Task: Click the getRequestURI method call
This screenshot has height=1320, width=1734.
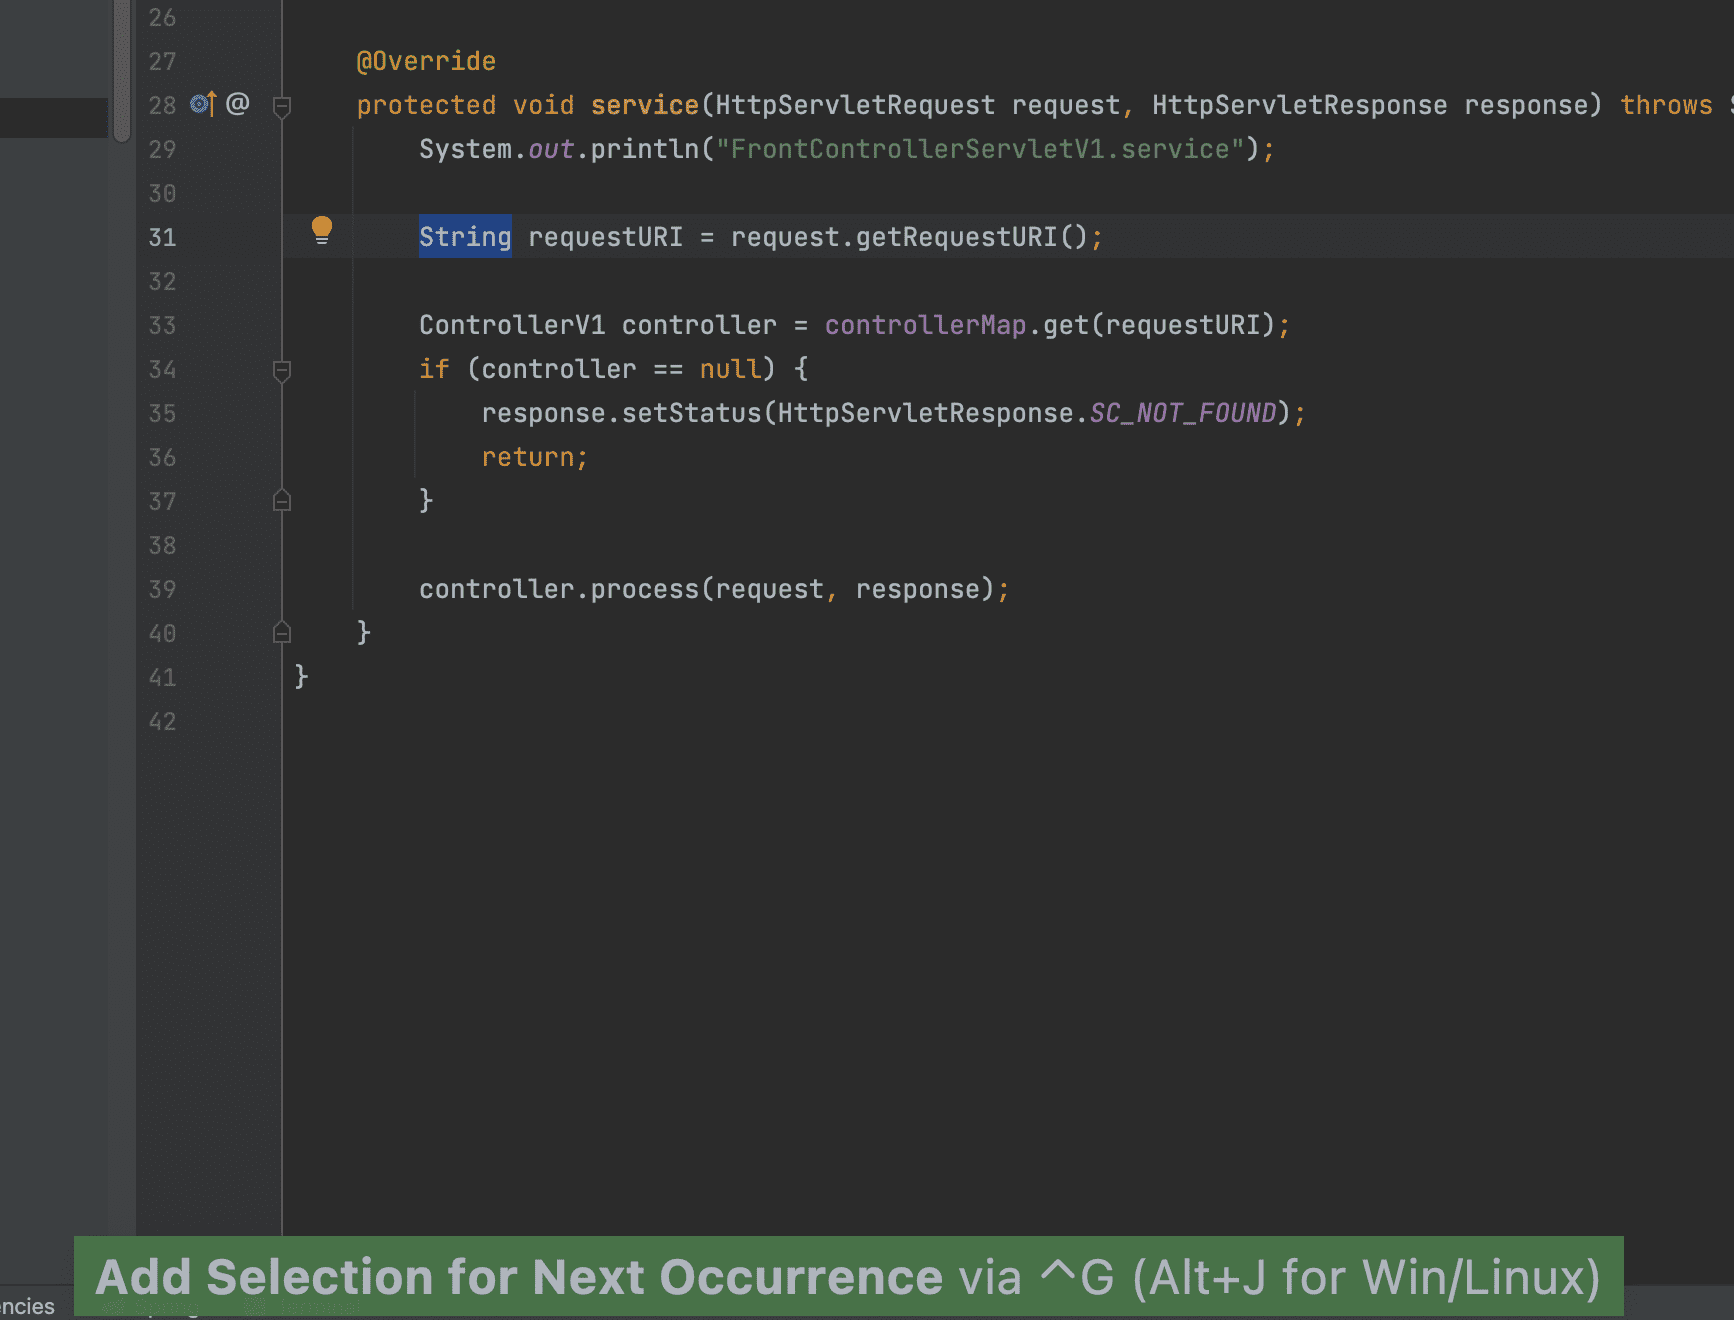Action: [x=956, y=237]
